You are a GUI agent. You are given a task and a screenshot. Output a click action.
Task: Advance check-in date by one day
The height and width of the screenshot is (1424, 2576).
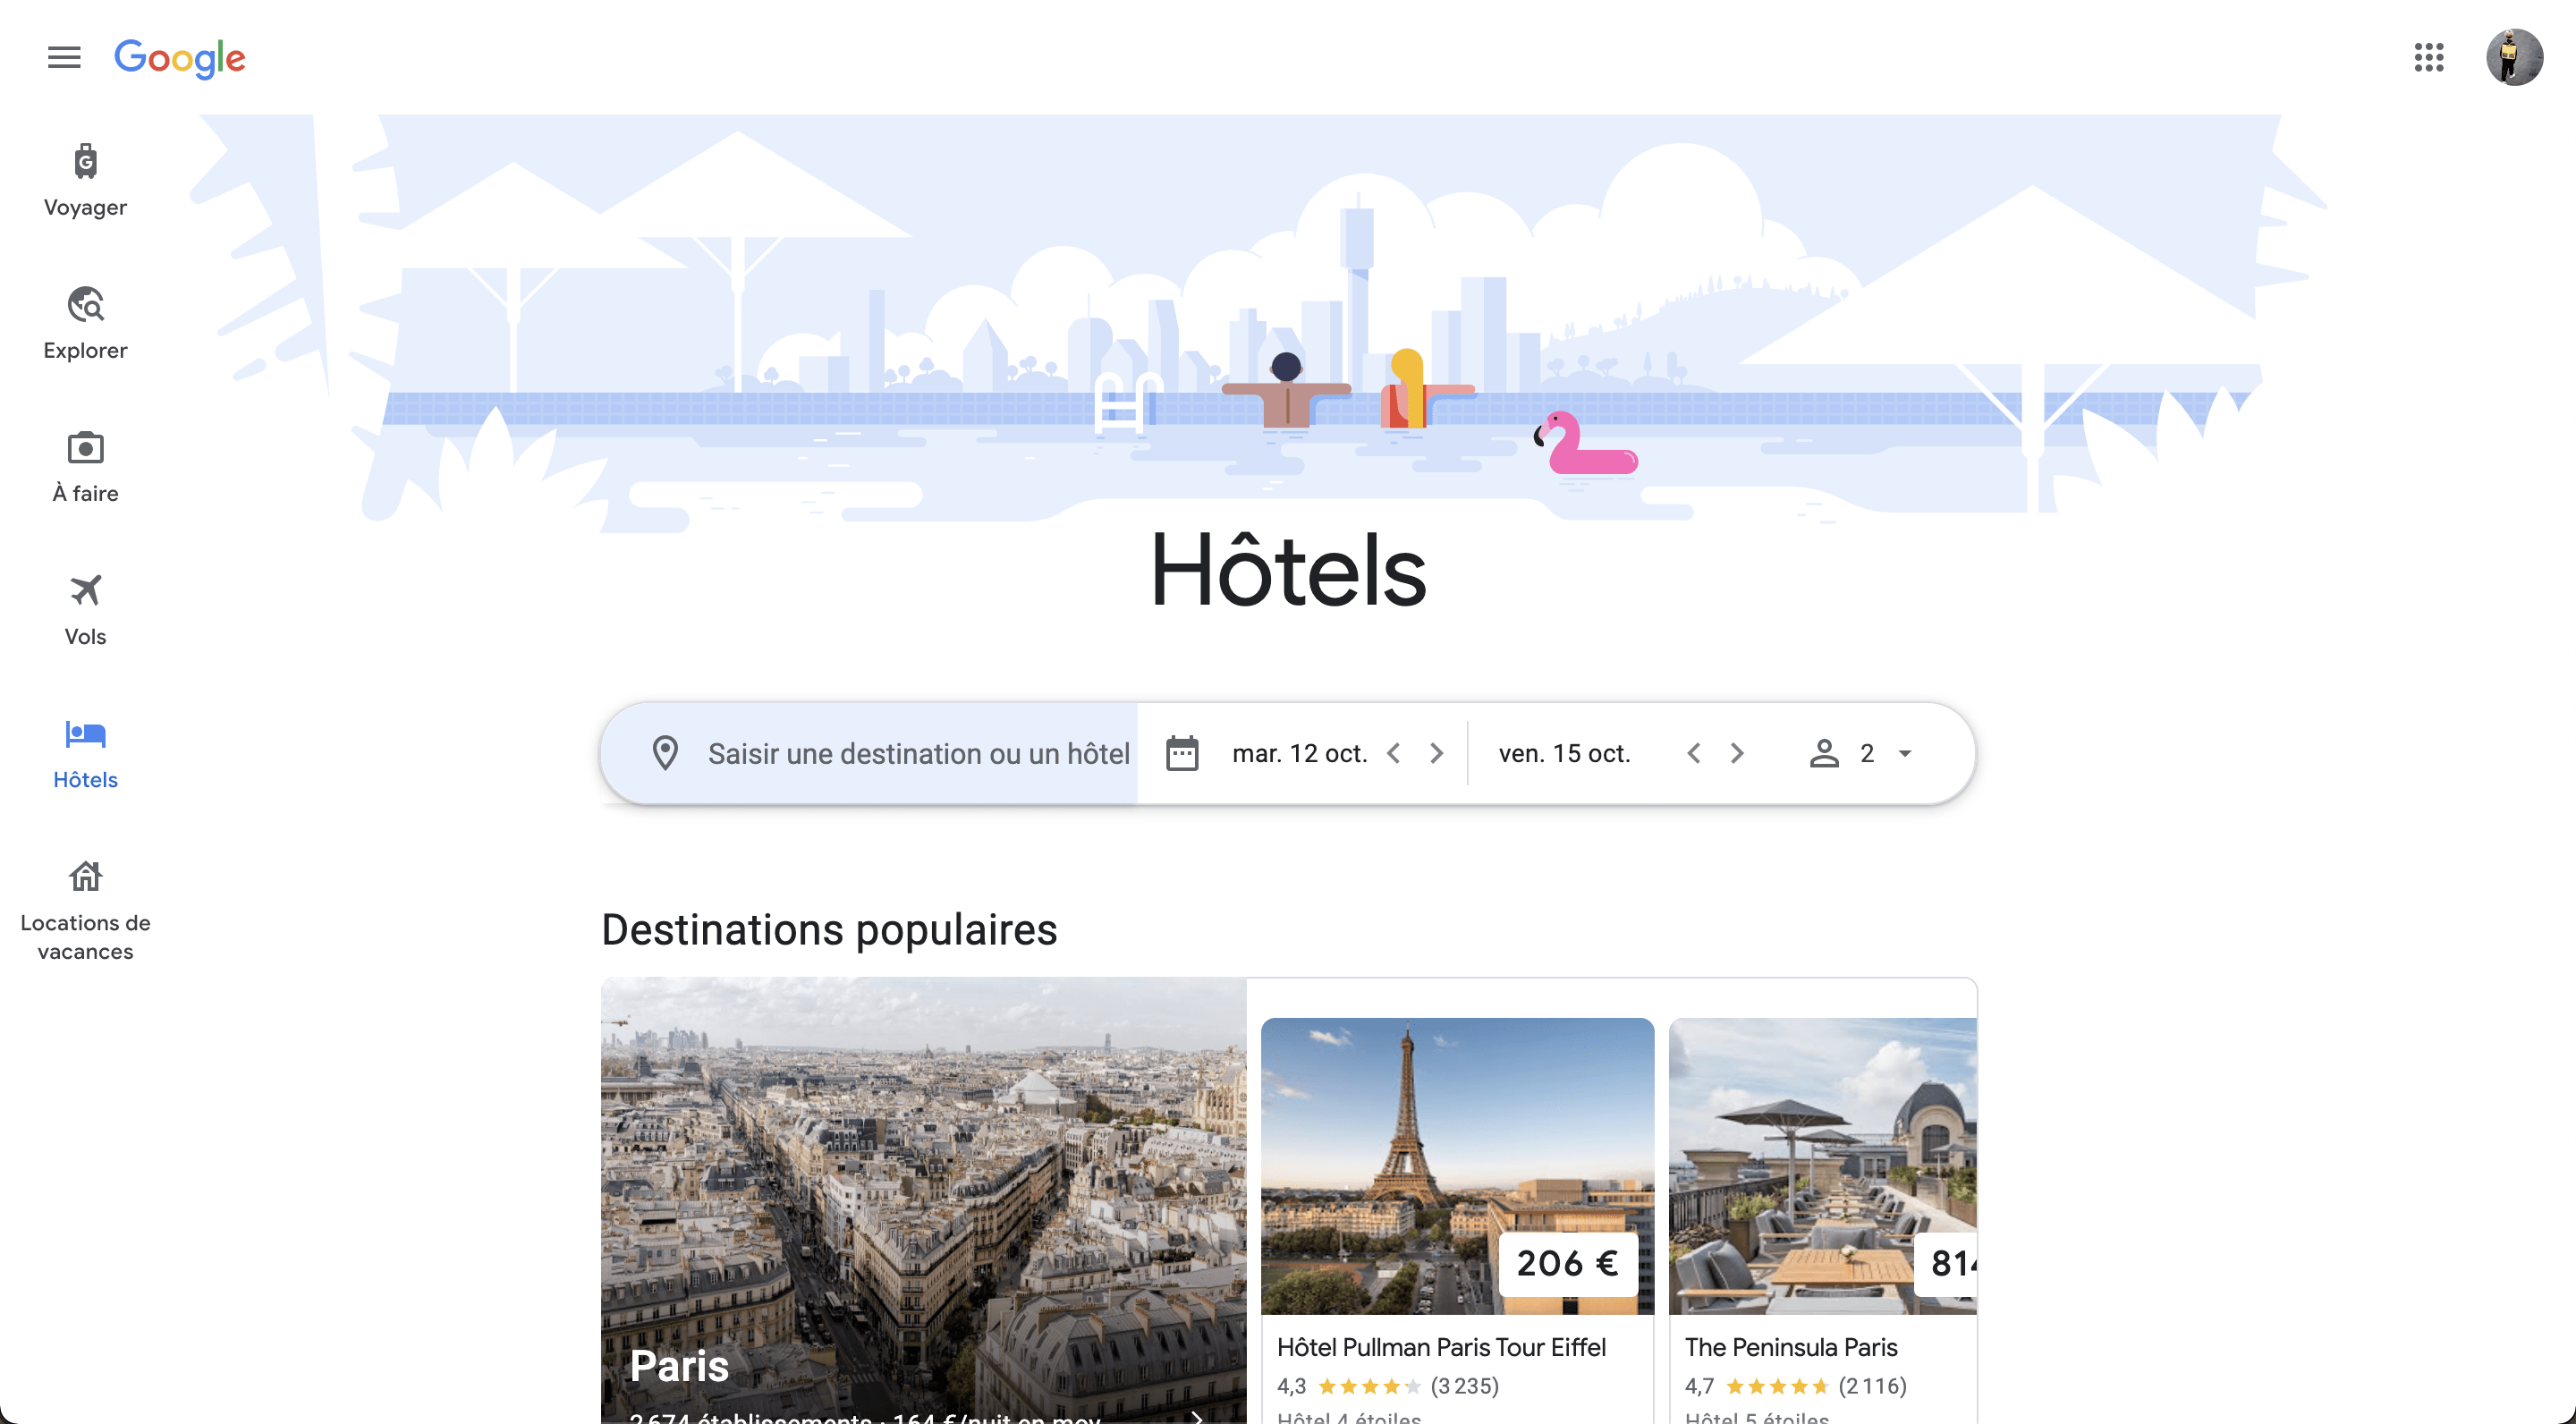[1436, 753]
